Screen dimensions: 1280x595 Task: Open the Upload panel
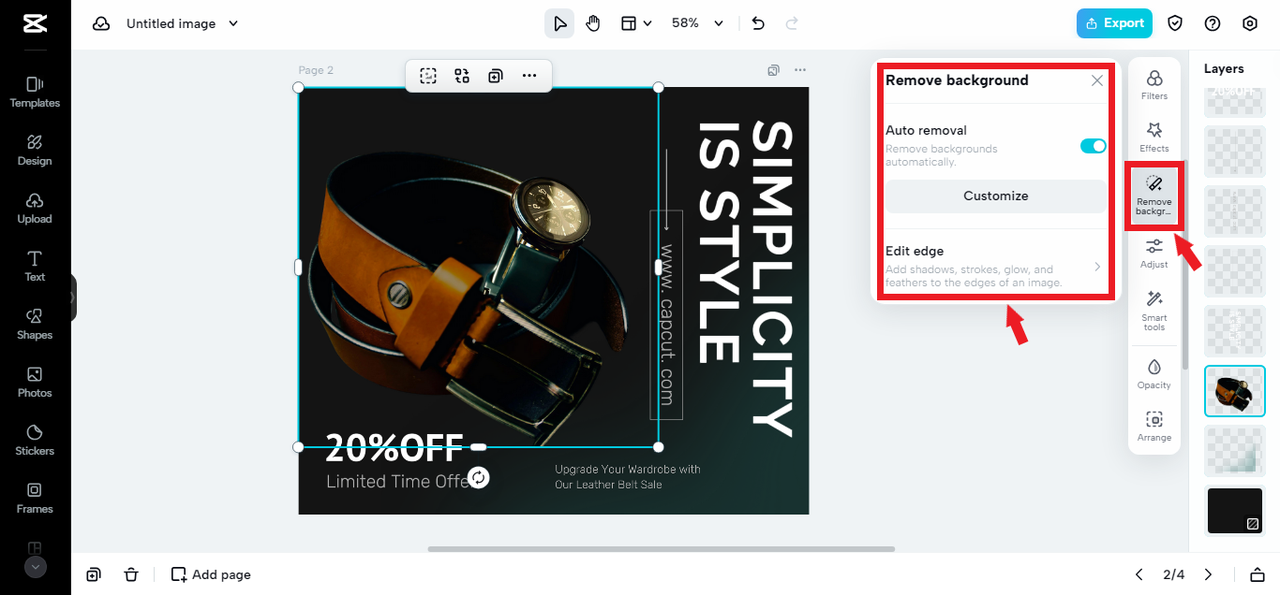click(x=35, y=208)
